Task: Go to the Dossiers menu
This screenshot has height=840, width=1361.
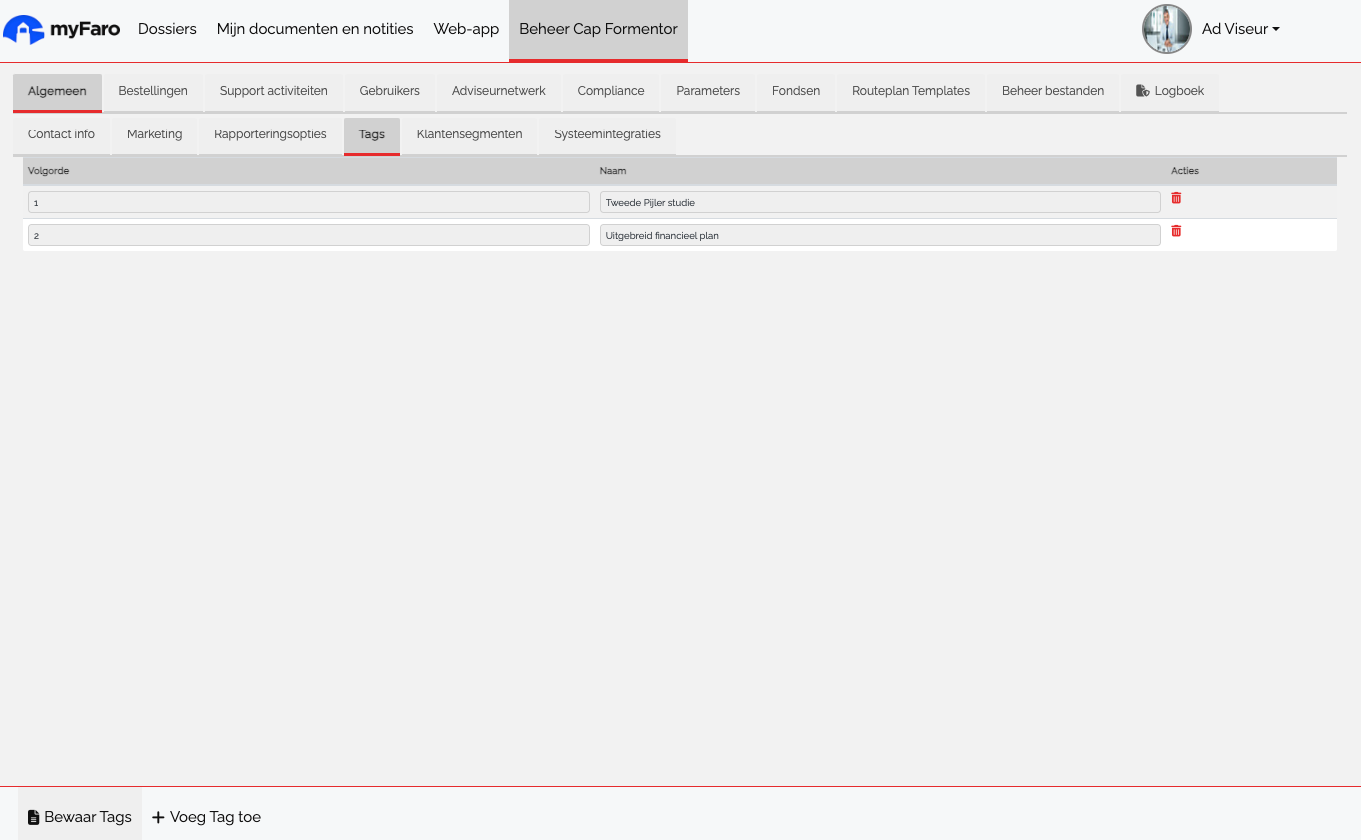Action: click(167, 29)
